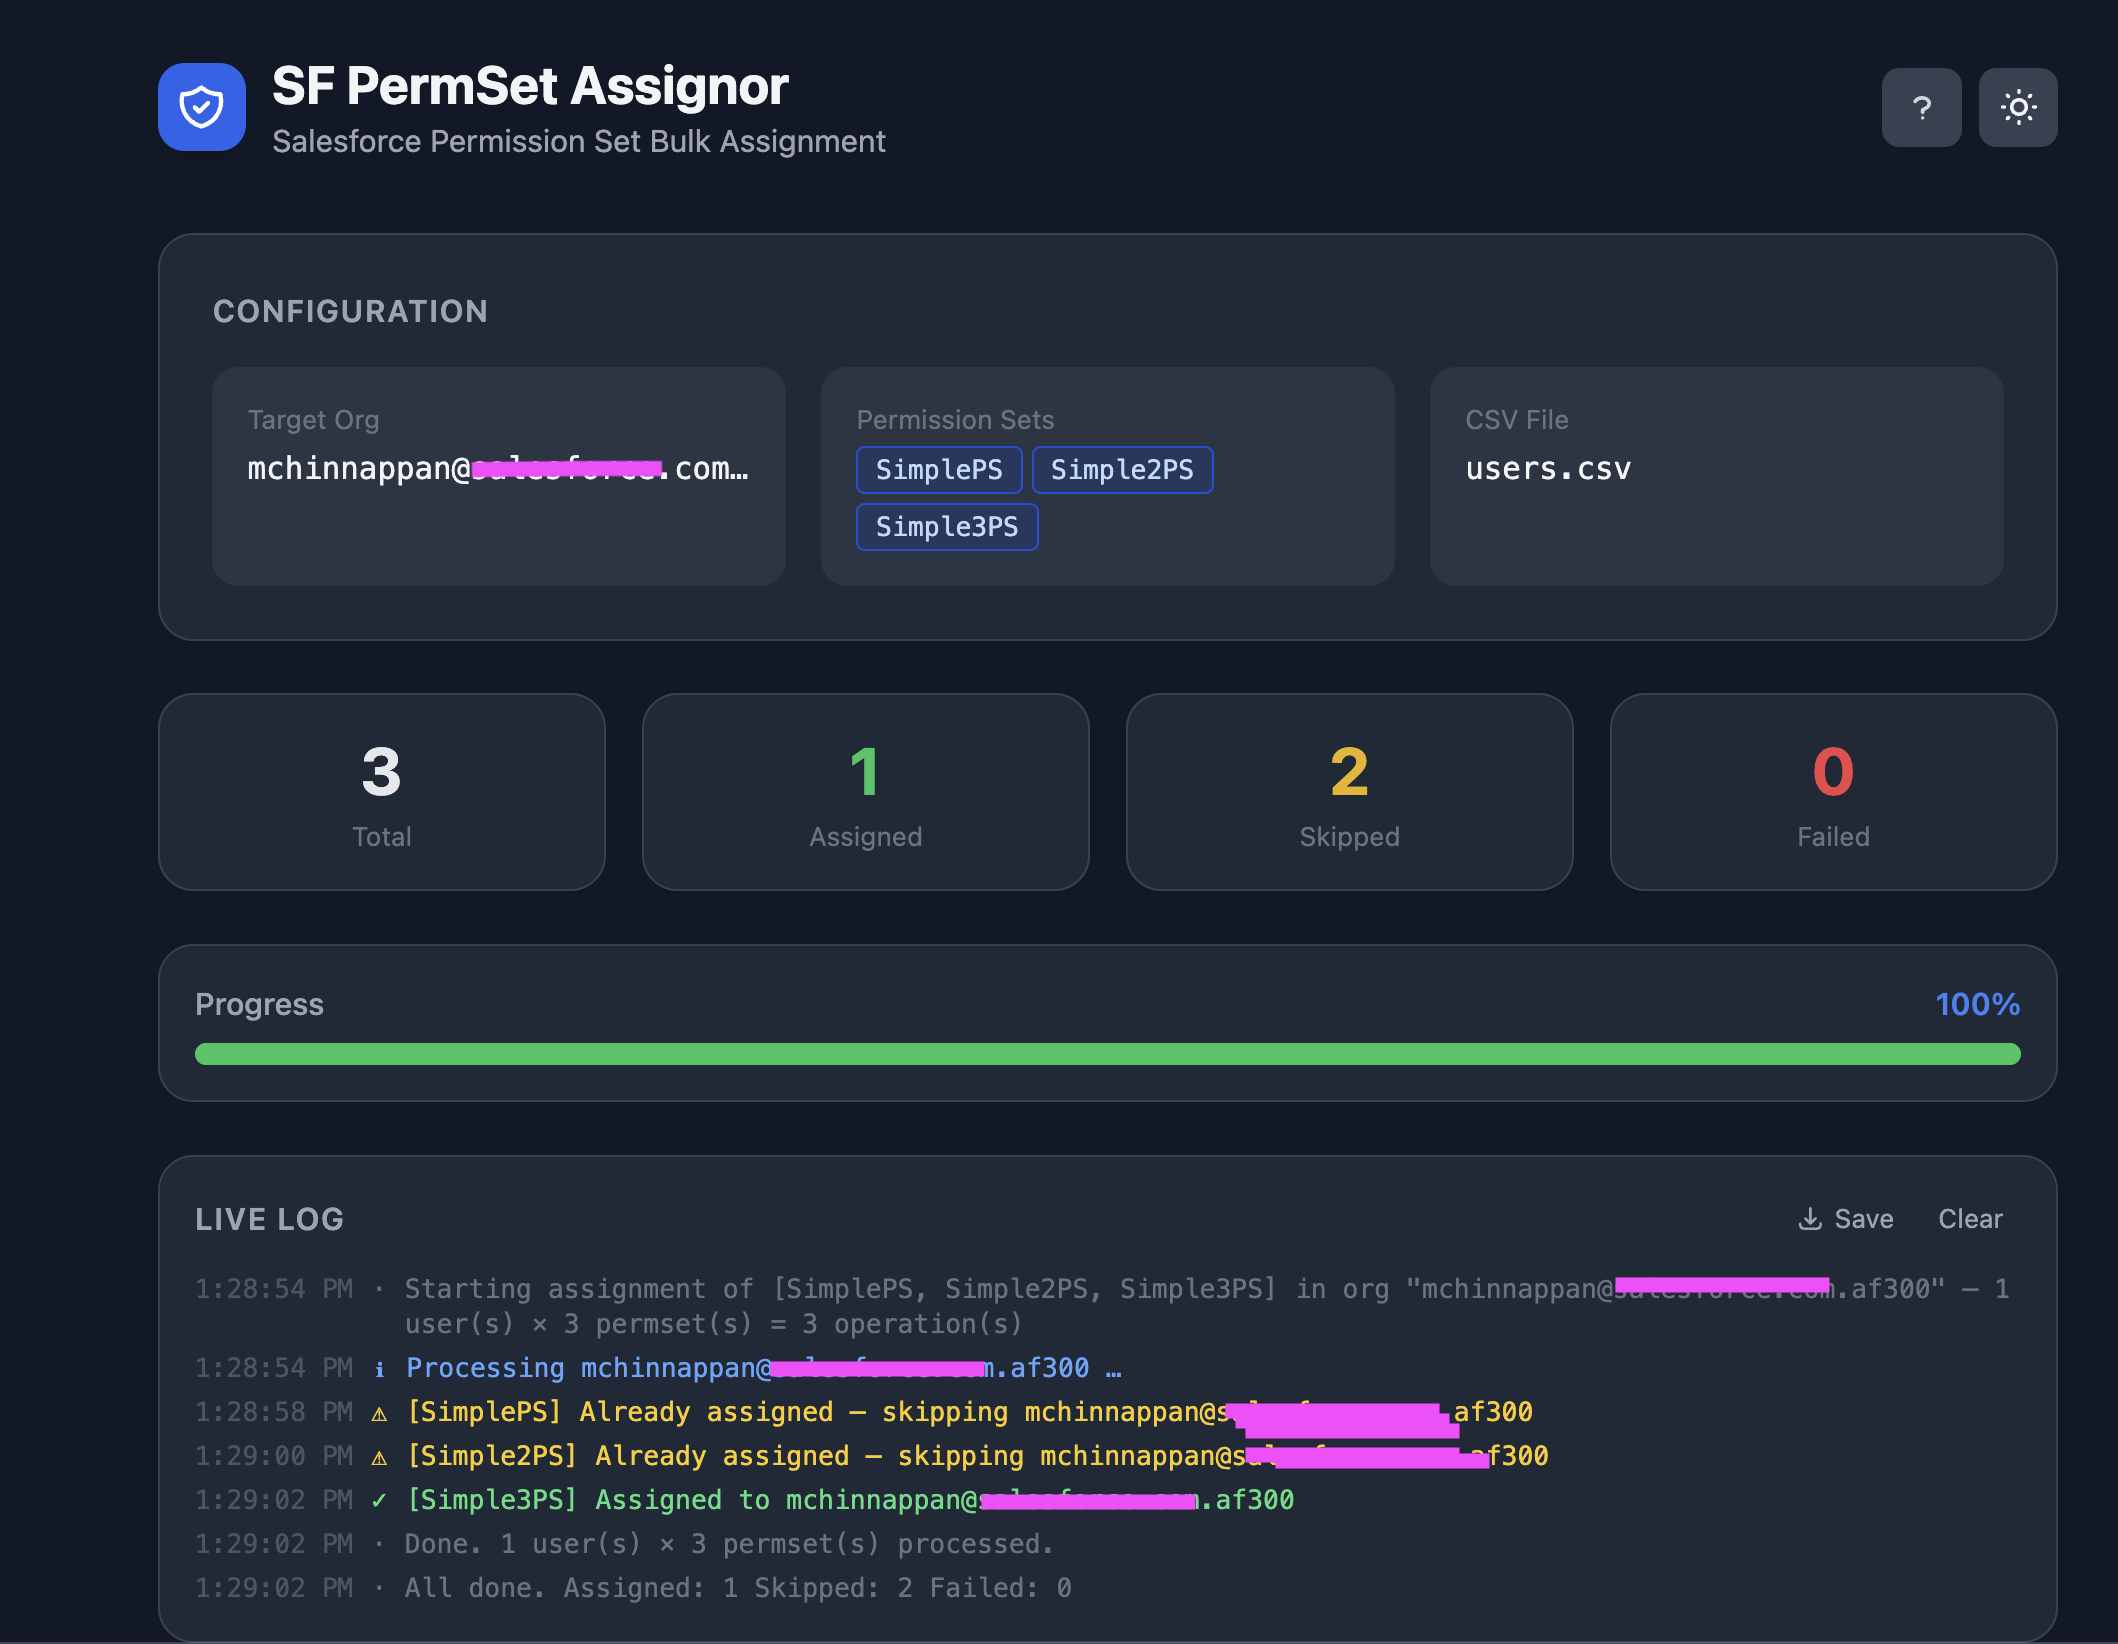
Task: Click the 1:29:00 PM timestamp
Action: click(x=274, y=1456)
